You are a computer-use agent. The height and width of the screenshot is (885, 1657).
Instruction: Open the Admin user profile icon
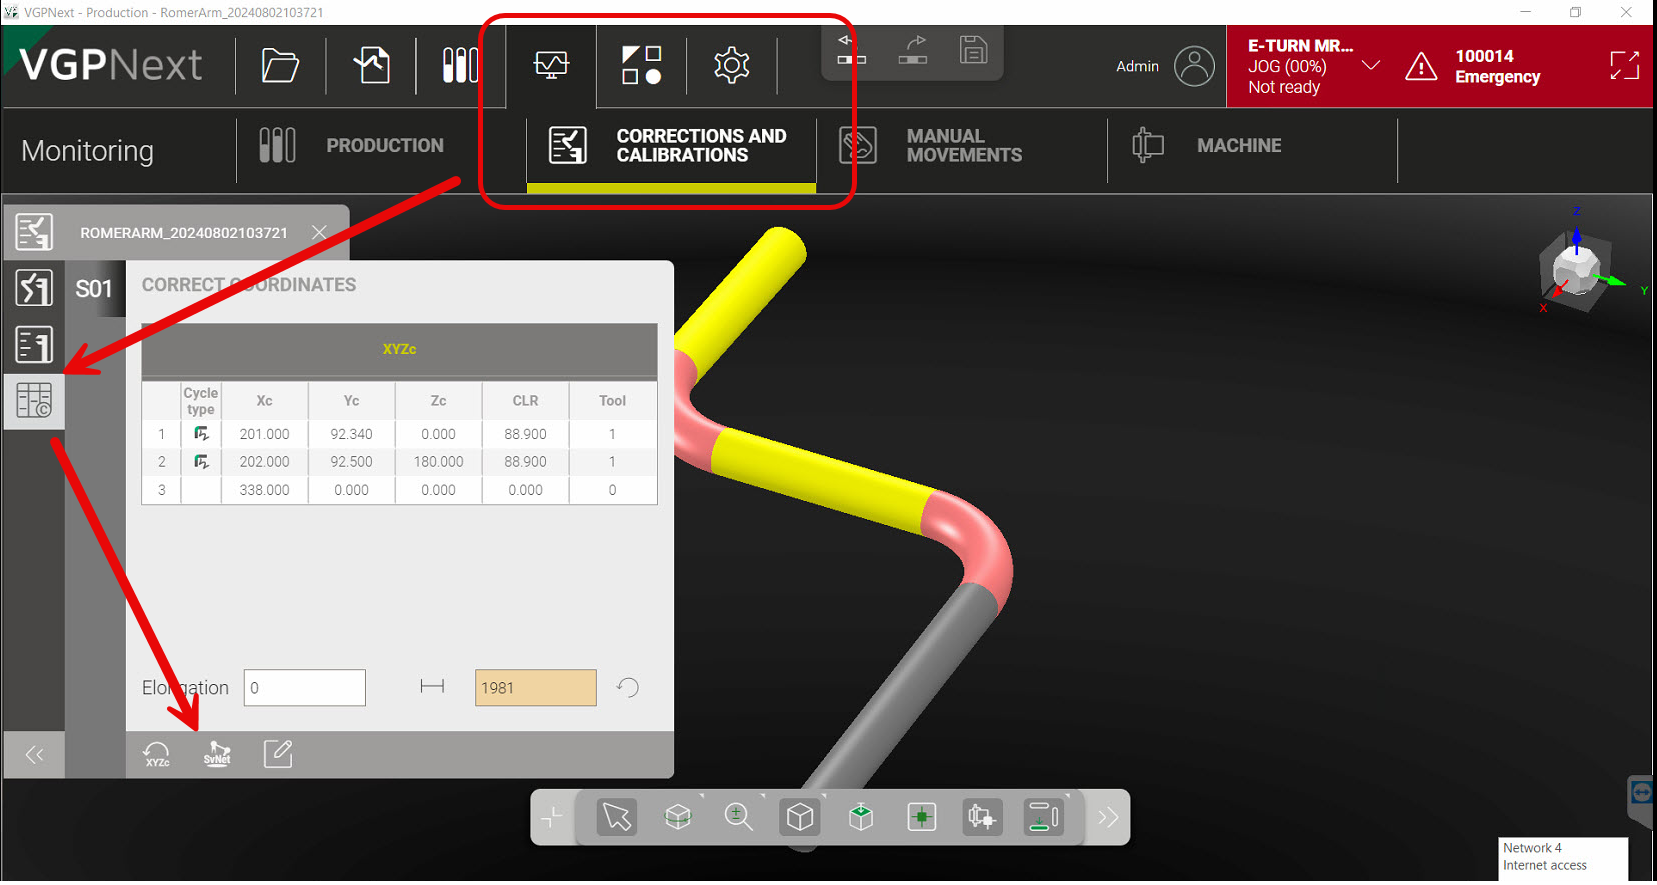[x=1194, y=66]
